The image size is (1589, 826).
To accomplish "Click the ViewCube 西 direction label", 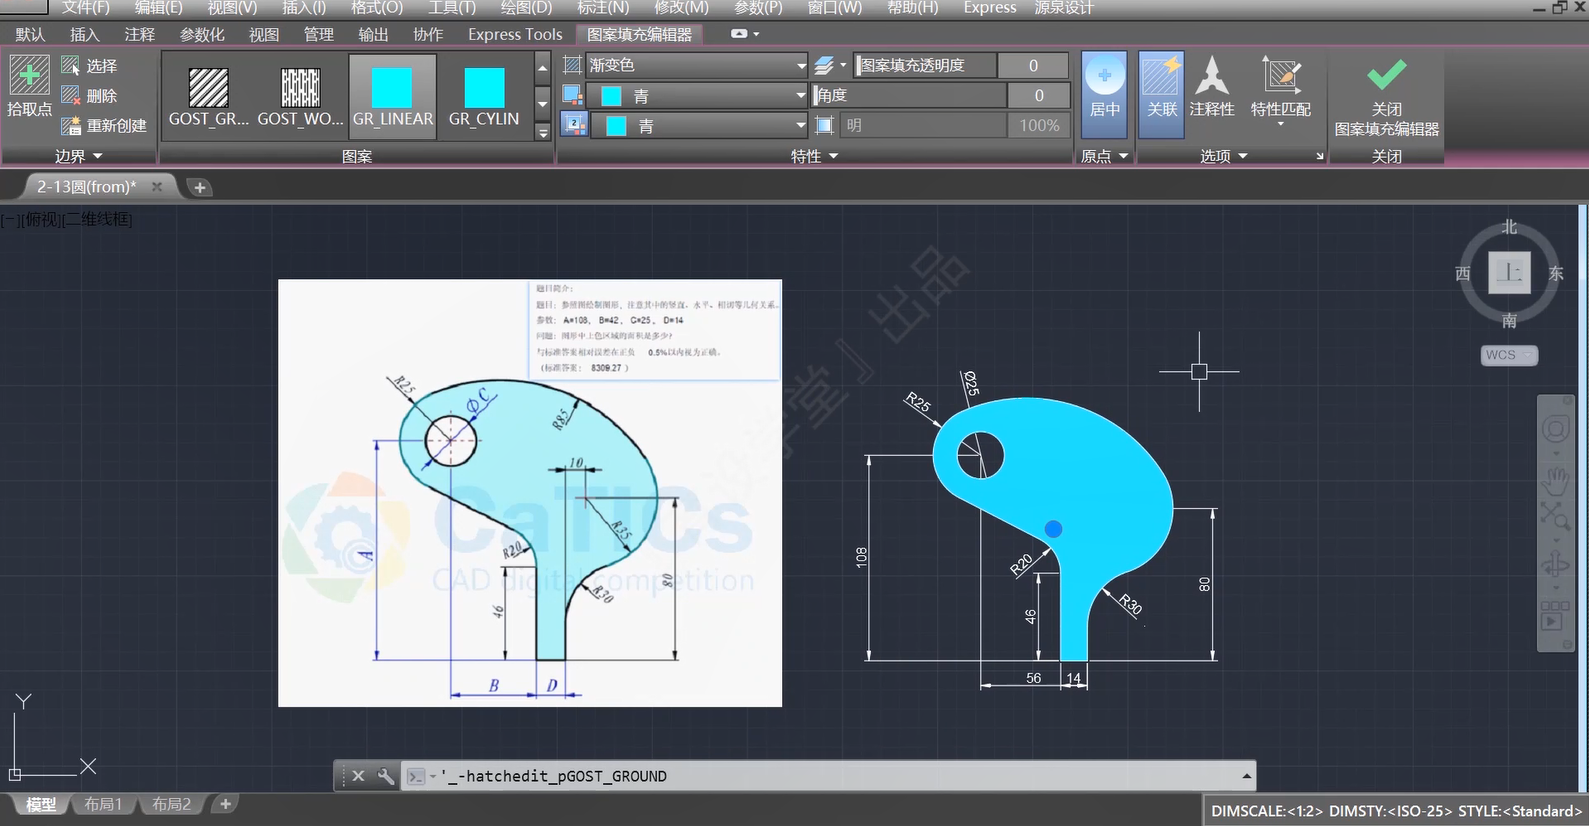I will tap(1463, 273).
